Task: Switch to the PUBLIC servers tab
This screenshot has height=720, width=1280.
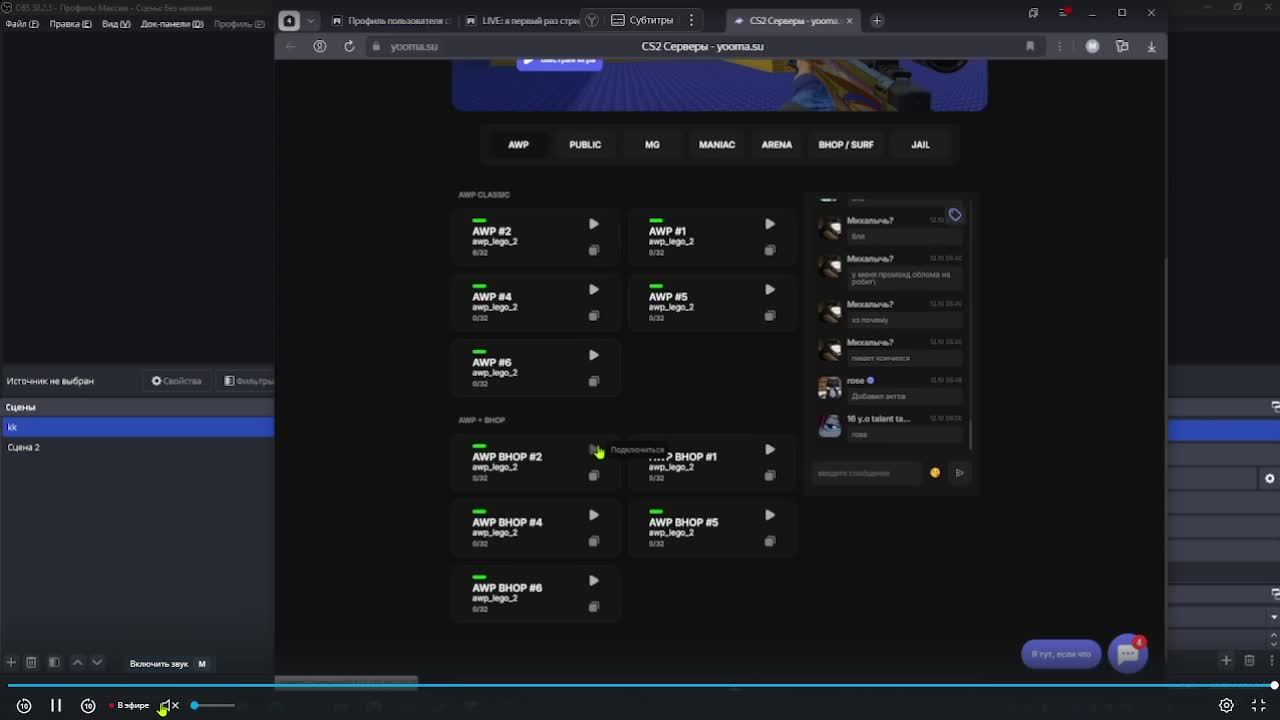Action: tap(585, 145)
